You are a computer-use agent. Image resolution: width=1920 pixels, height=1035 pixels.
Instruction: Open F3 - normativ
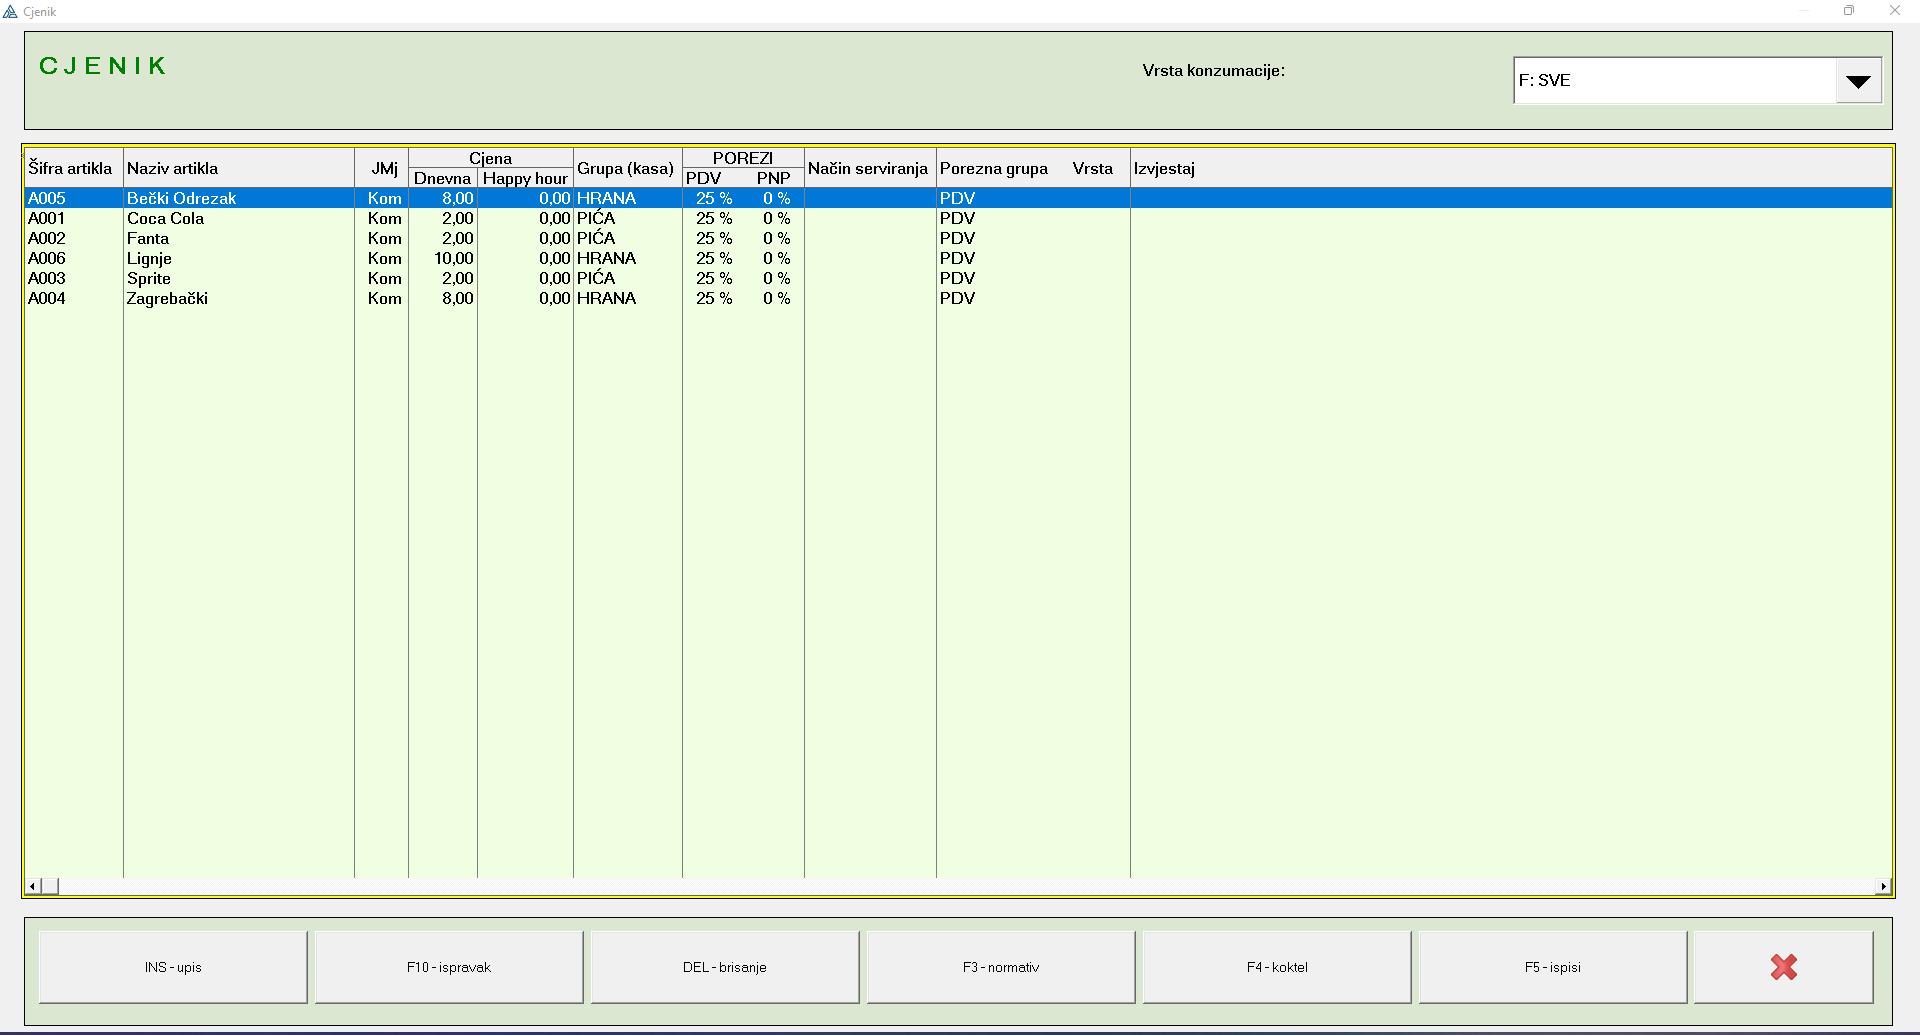coord(1000,967)
